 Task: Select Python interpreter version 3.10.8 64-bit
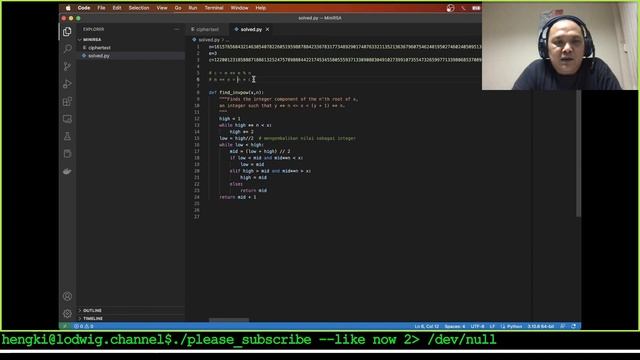(540, 326)
